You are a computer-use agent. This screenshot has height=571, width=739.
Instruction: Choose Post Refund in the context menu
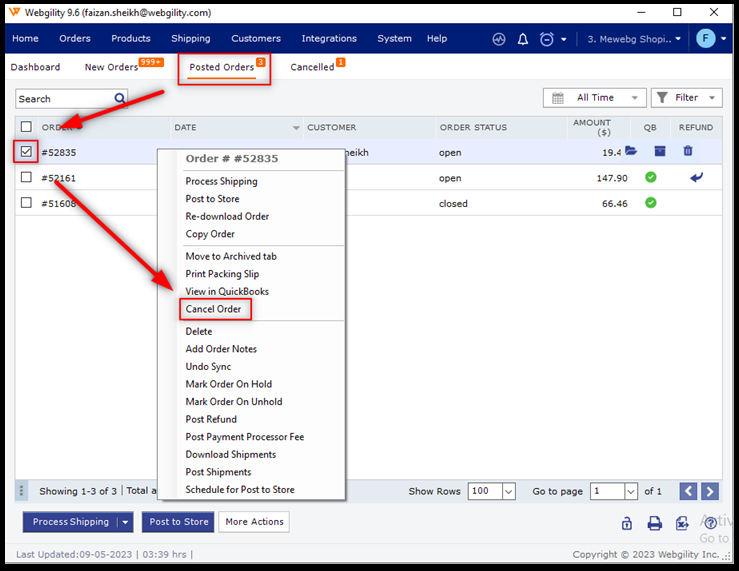[x=211, y=419]
